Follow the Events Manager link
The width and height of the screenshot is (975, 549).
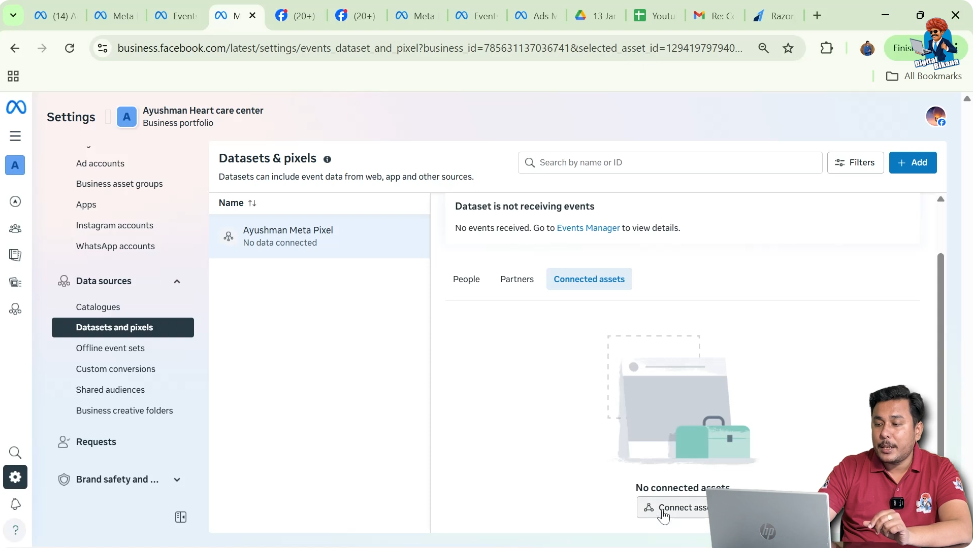(x=588, y=228)
